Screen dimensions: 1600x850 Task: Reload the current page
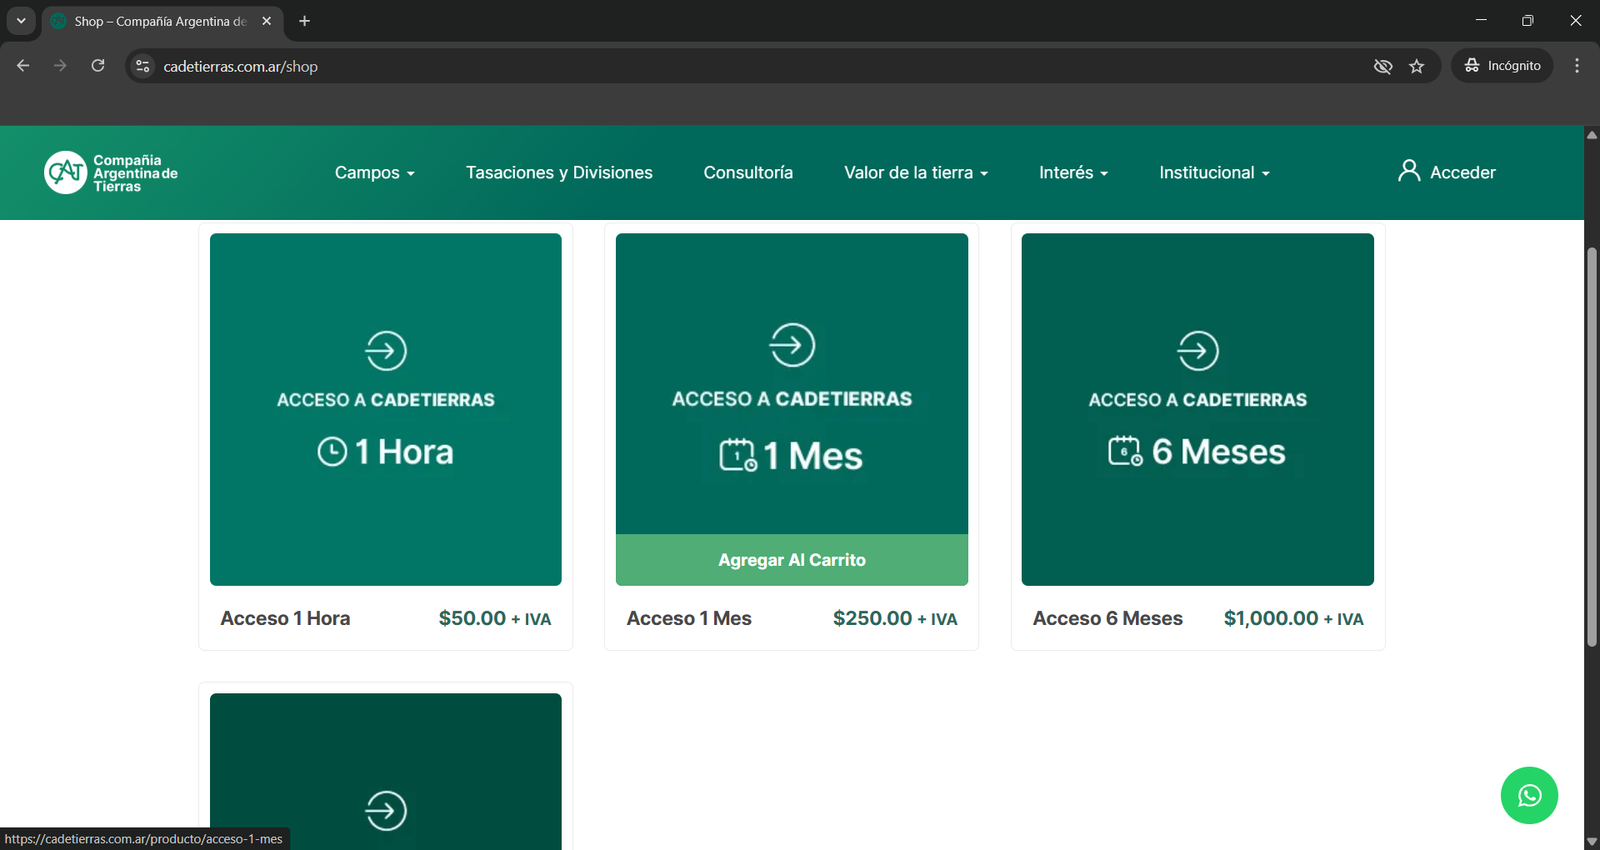(98, 66)
